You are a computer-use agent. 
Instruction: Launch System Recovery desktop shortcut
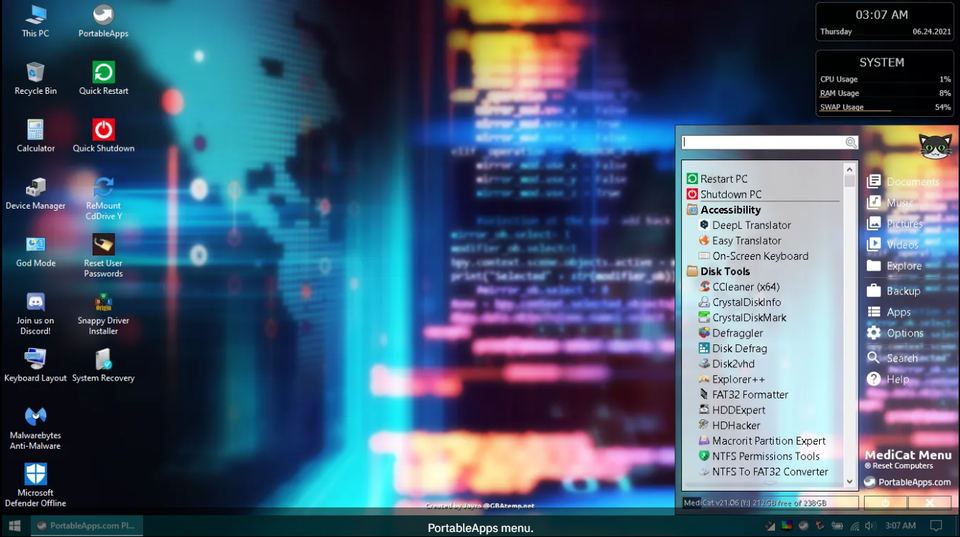point(103,366)
